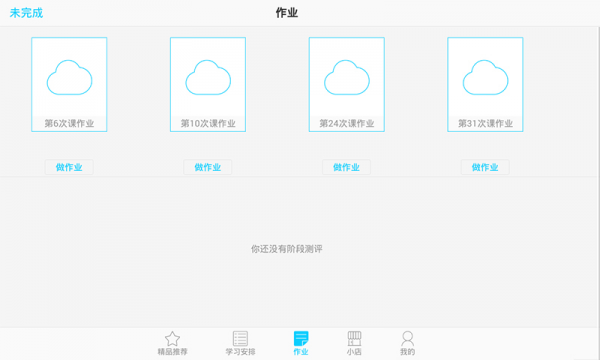Viewport: 600px width, 360px height.
Task: Tap 做作业 under 第6次课作业
Action: pyautogui.click(x=69, y=167)
